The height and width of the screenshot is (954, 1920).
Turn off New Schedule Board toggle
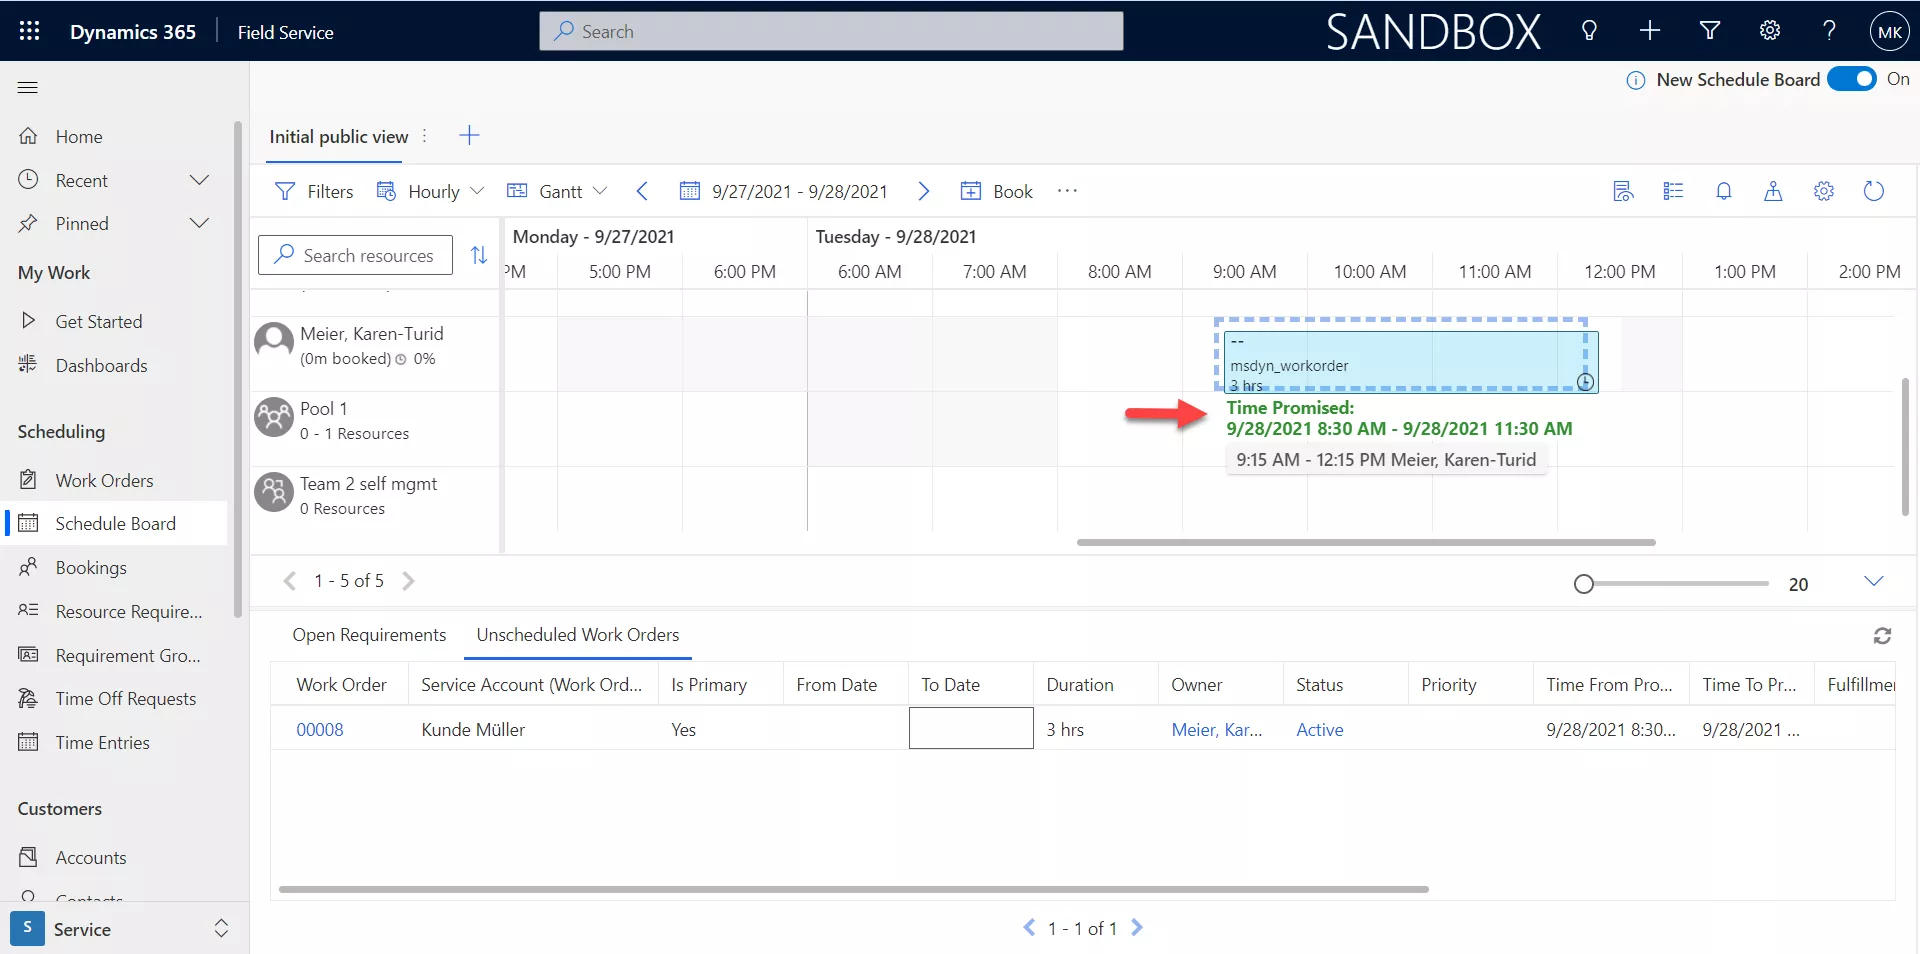(x=1851, y=79)
